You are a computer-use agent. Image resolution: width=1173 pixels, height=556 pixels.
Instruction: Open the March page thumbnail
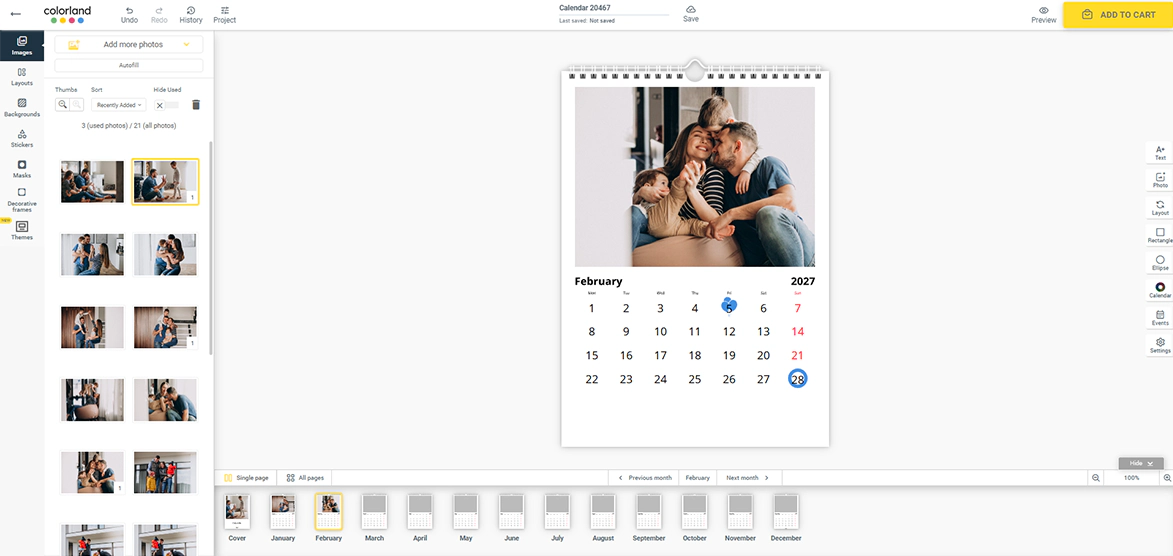pyautogui.click(x=374, y=513)
